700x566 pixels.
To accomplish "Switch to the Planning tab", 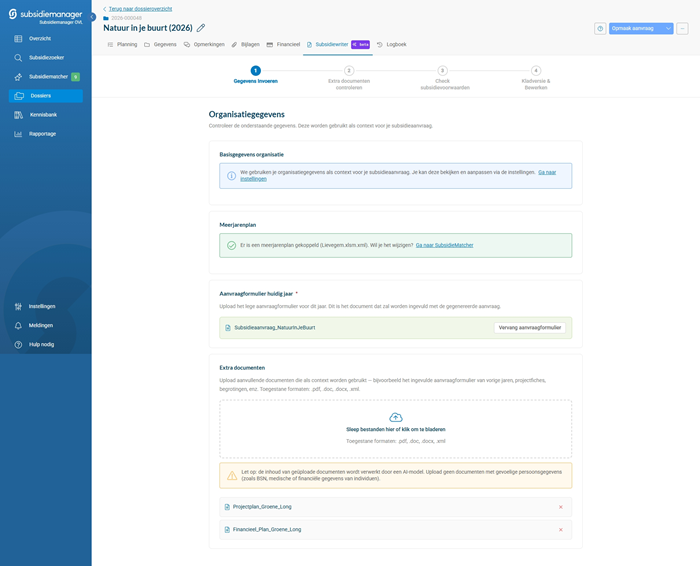I will (122, 45).
